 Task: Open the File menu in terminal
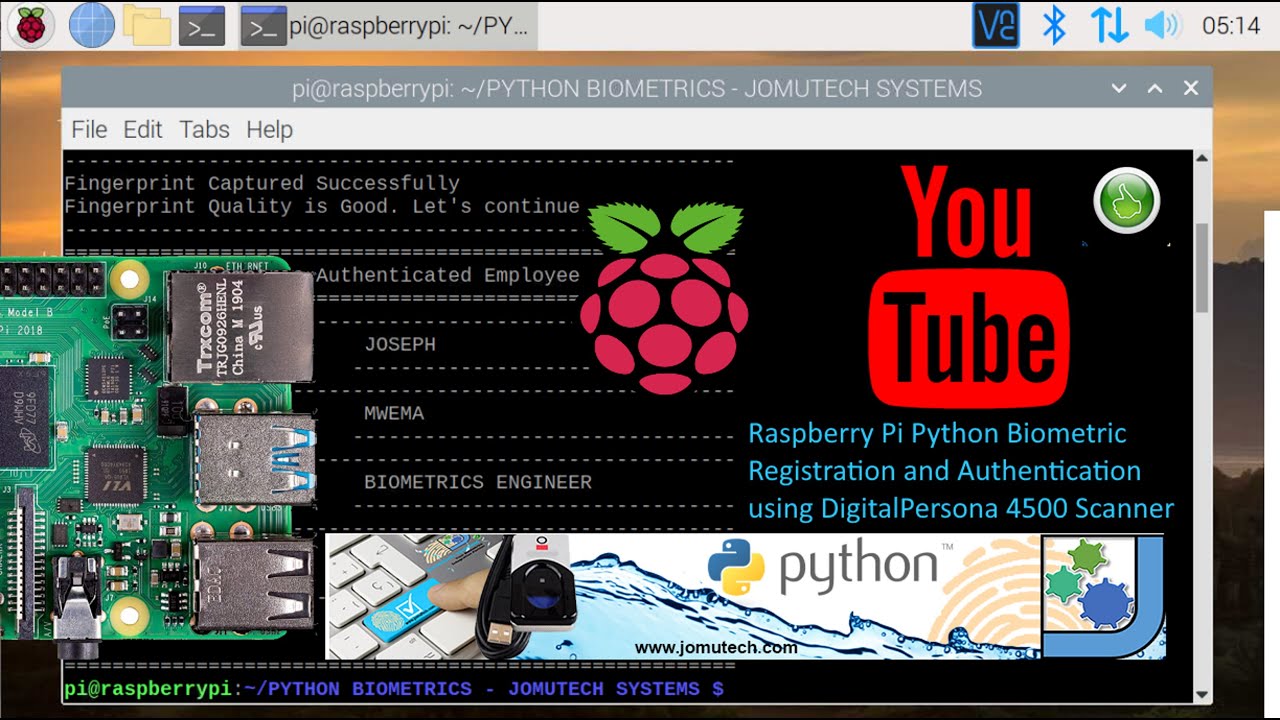[x=89, y=129]
